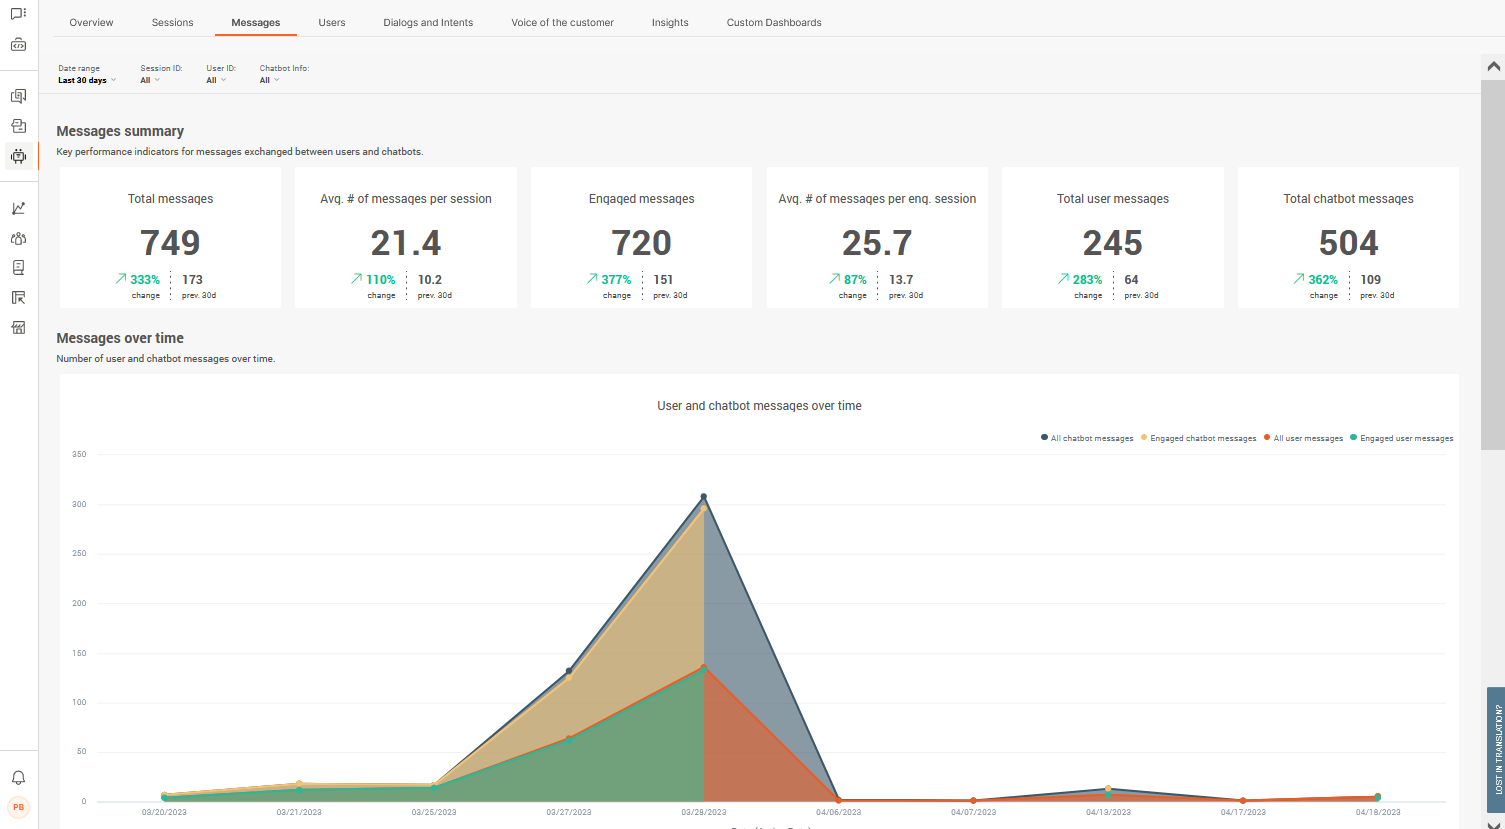Viewport: 1505px width, 829px height.
Task: Click the scroll up arrow on scrollbar
Action: [x=1493, y=66]
